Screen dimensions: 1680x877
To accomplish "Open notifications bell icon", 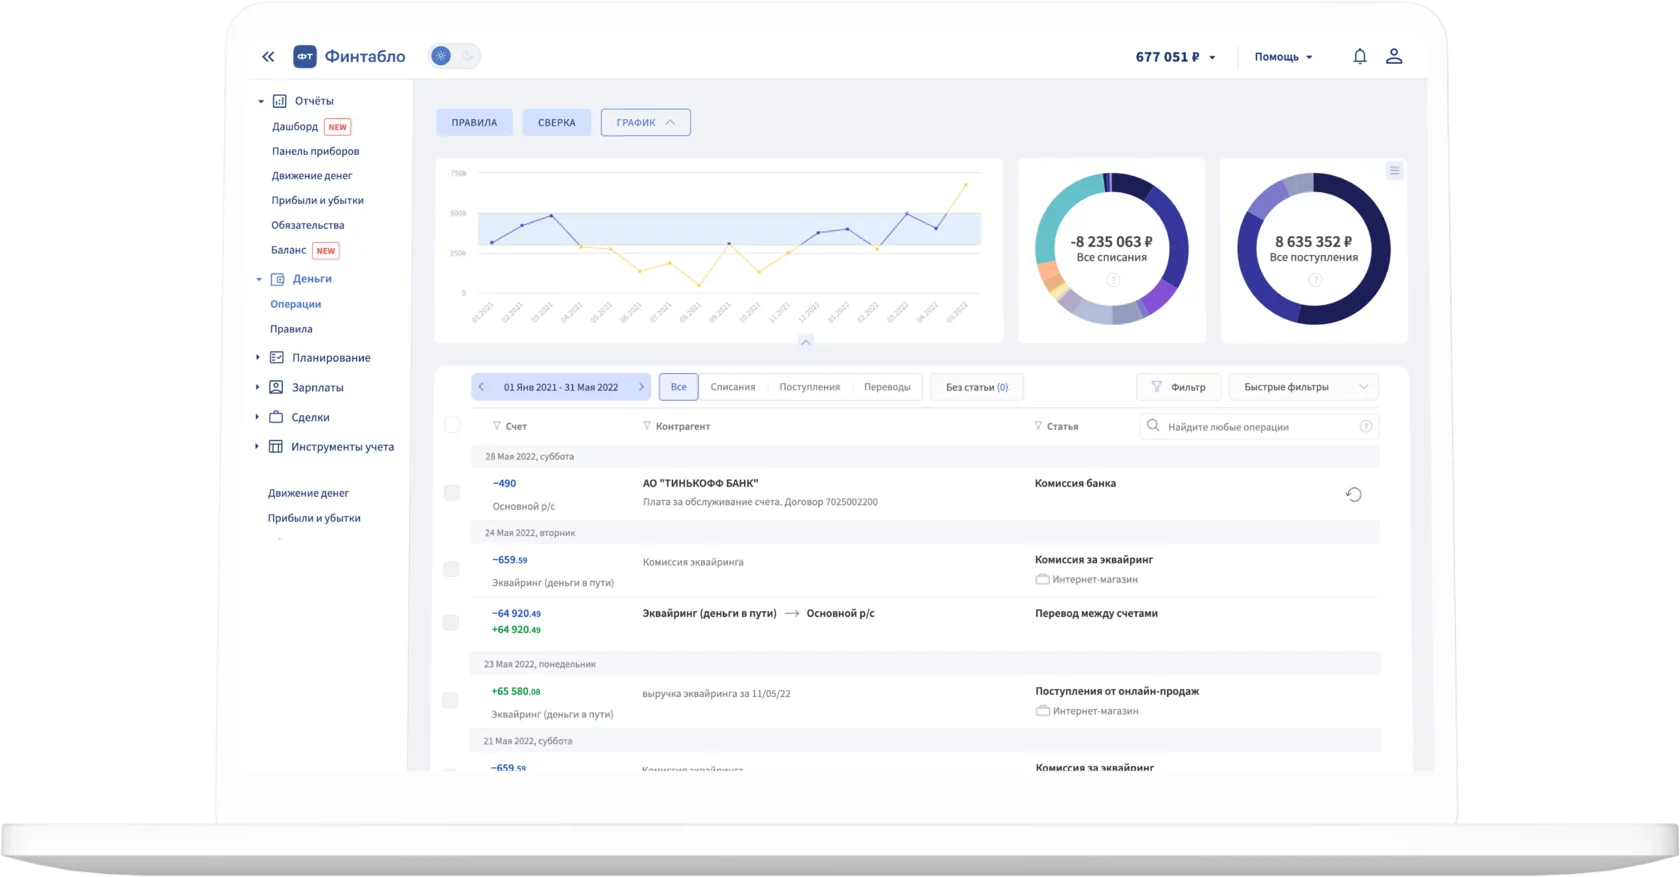I will (1359, 57).
